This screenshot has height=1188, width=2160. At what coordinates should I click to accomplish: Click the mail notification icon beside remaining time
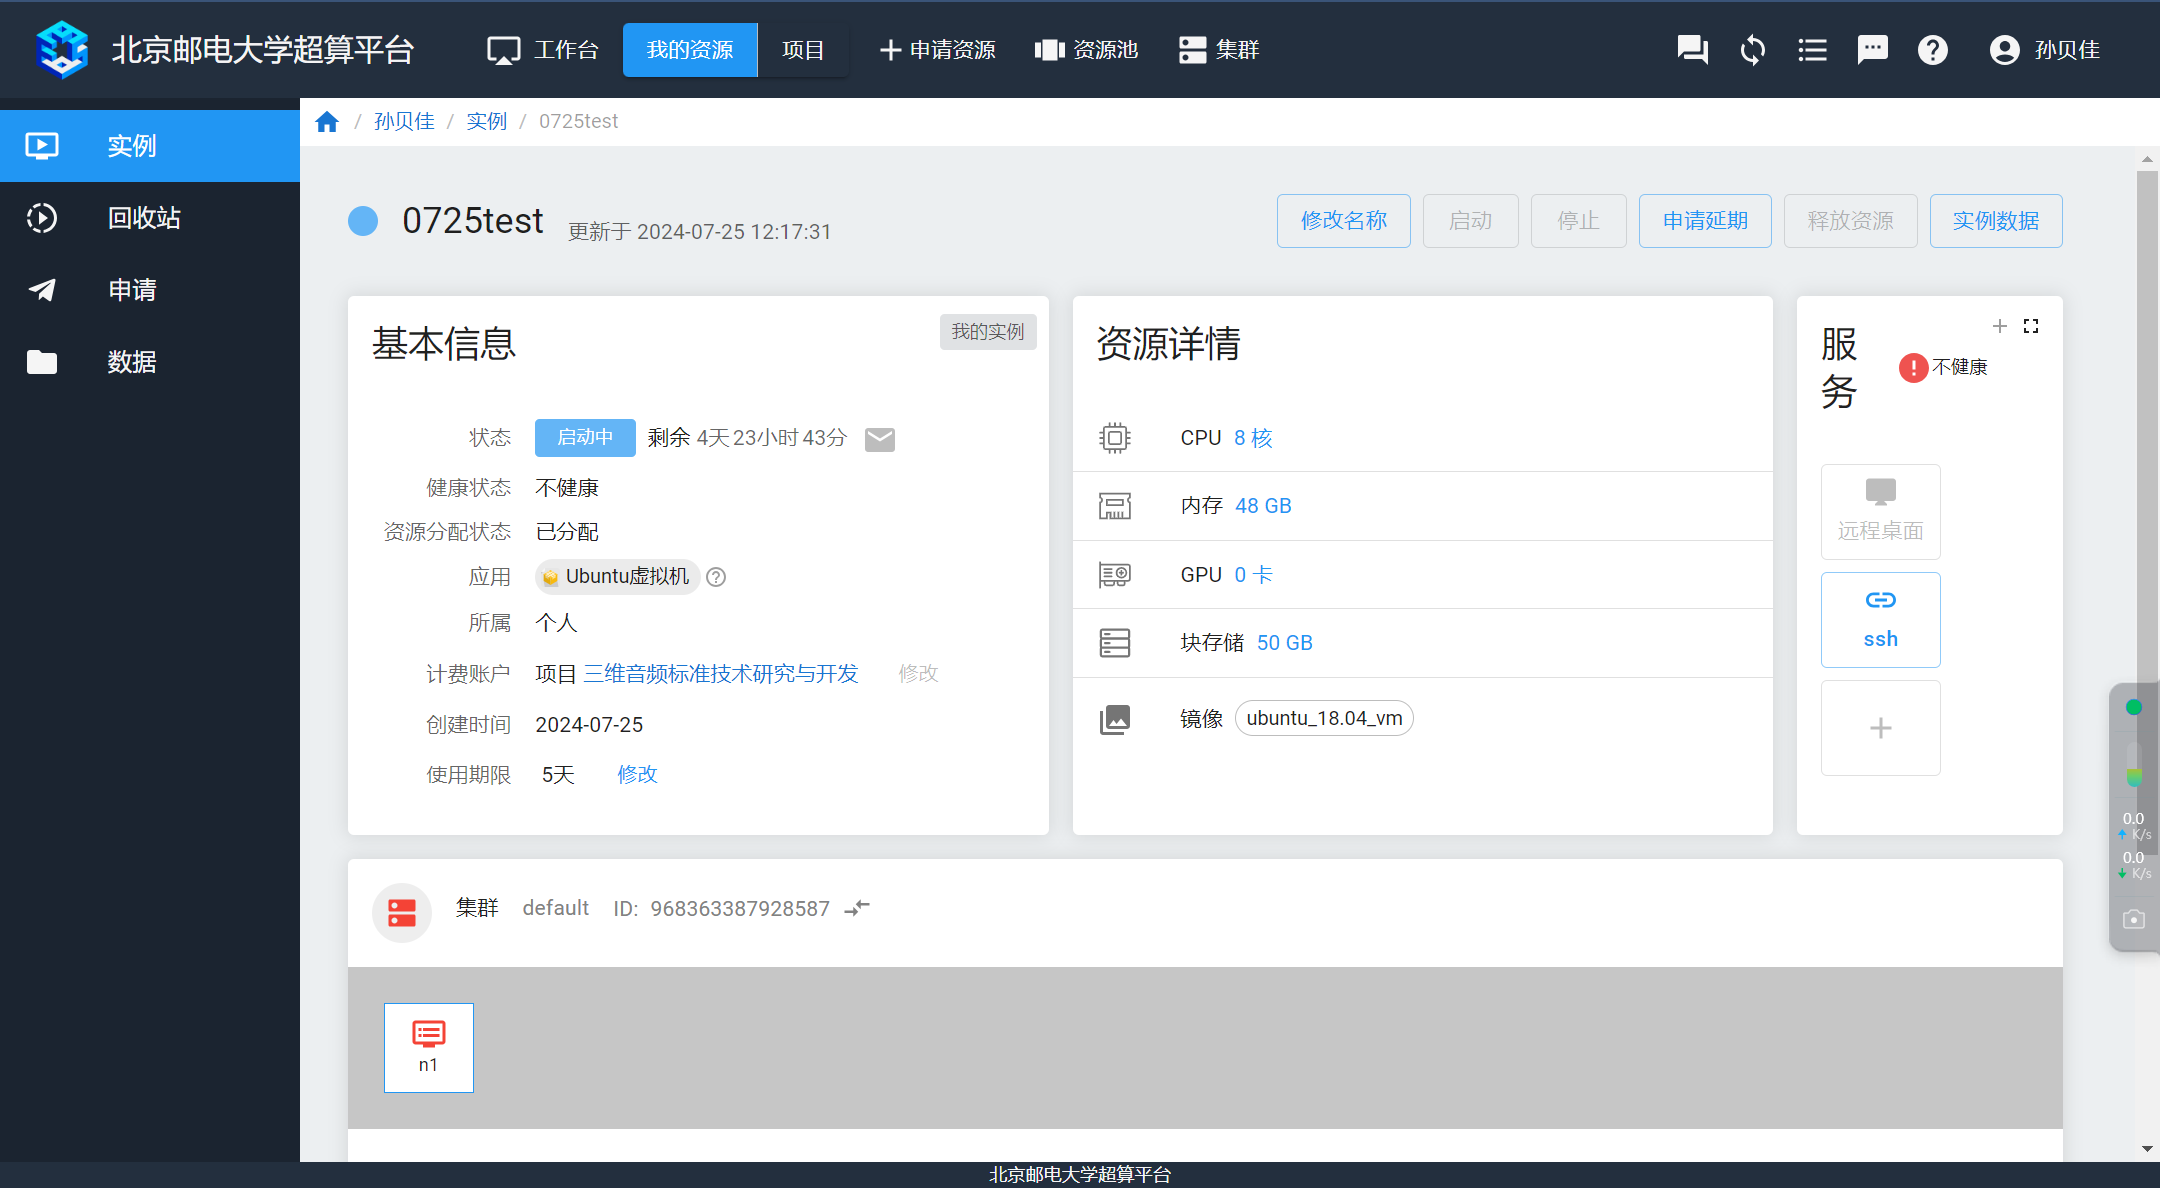880,439
